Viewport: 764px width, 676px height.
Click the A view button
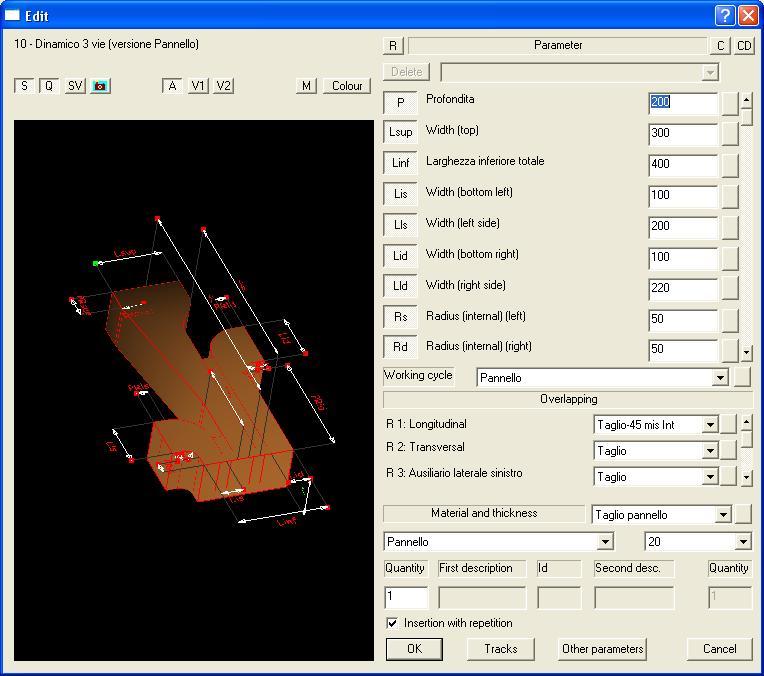172,86
